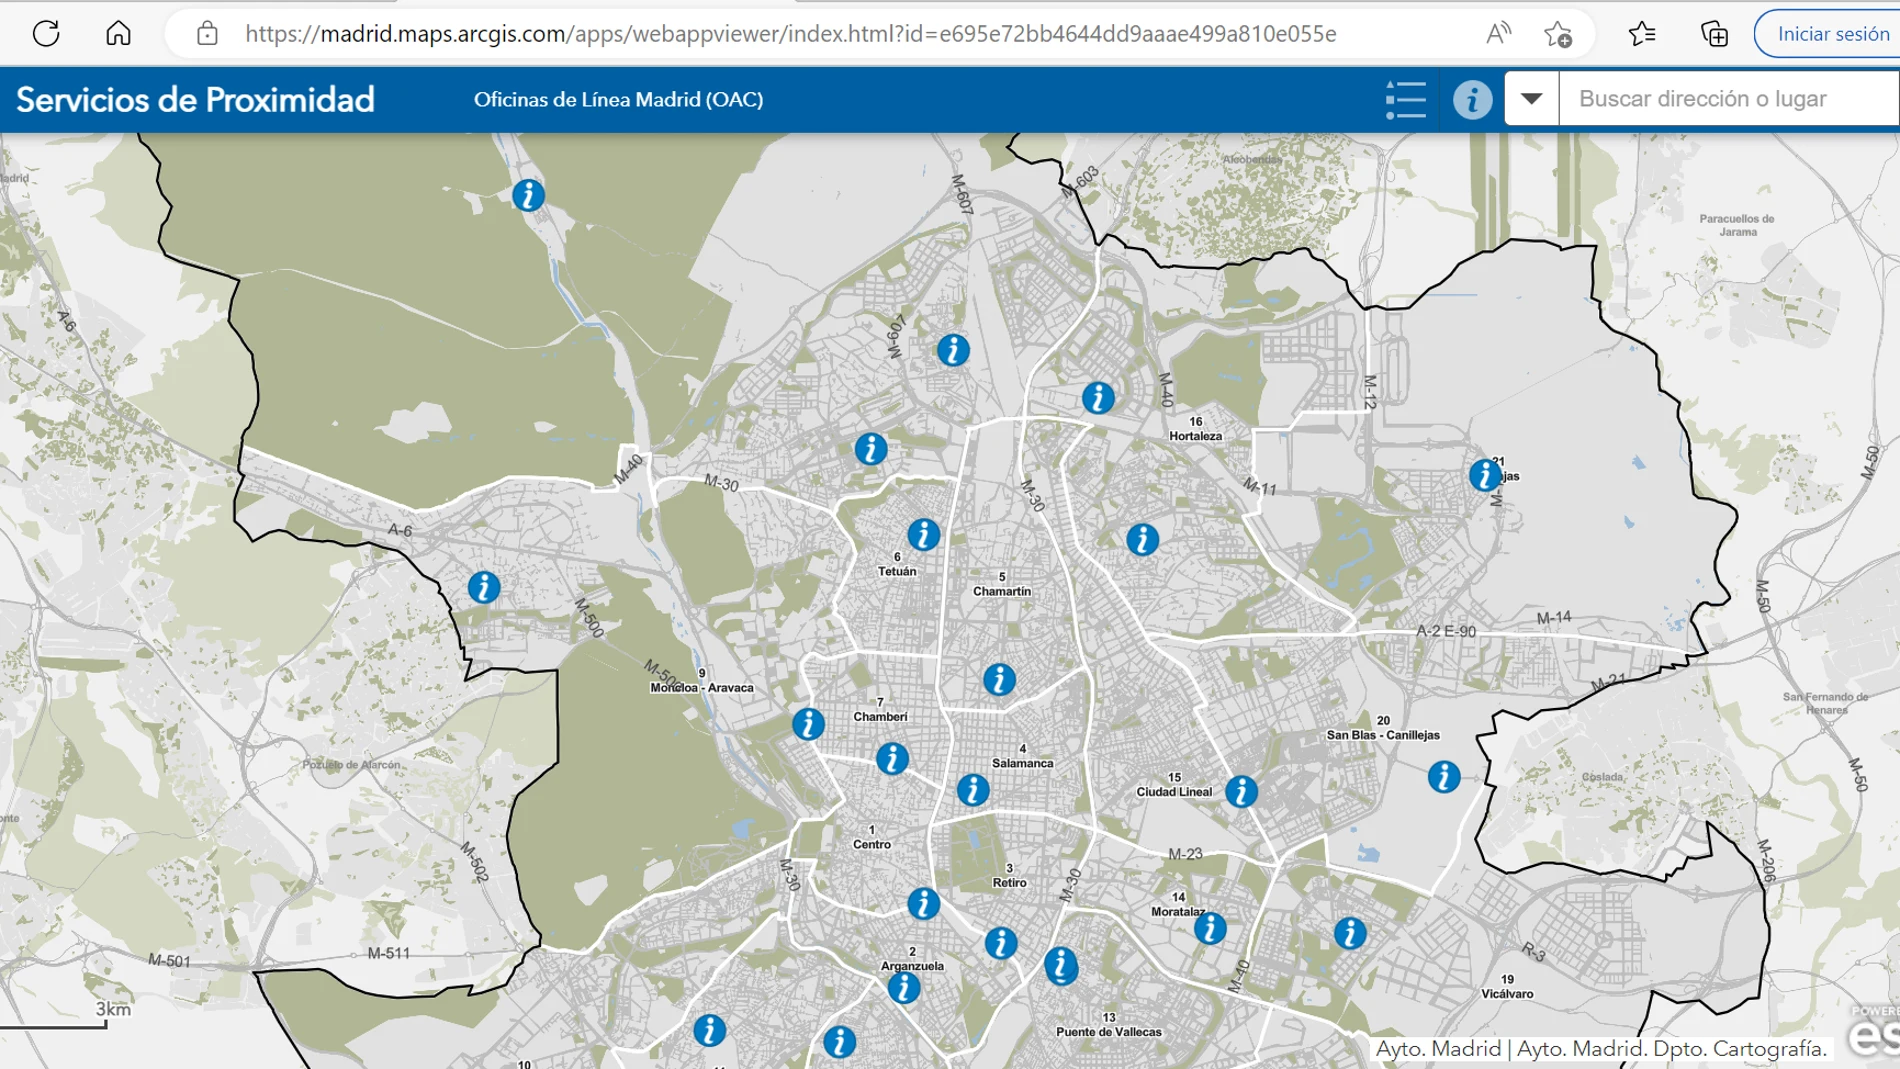Image resolution: width=1900 pixels, height=1069 pixels.
Task: Select the office marker right of Ciudad Lineal
Action: (1241, 791)
